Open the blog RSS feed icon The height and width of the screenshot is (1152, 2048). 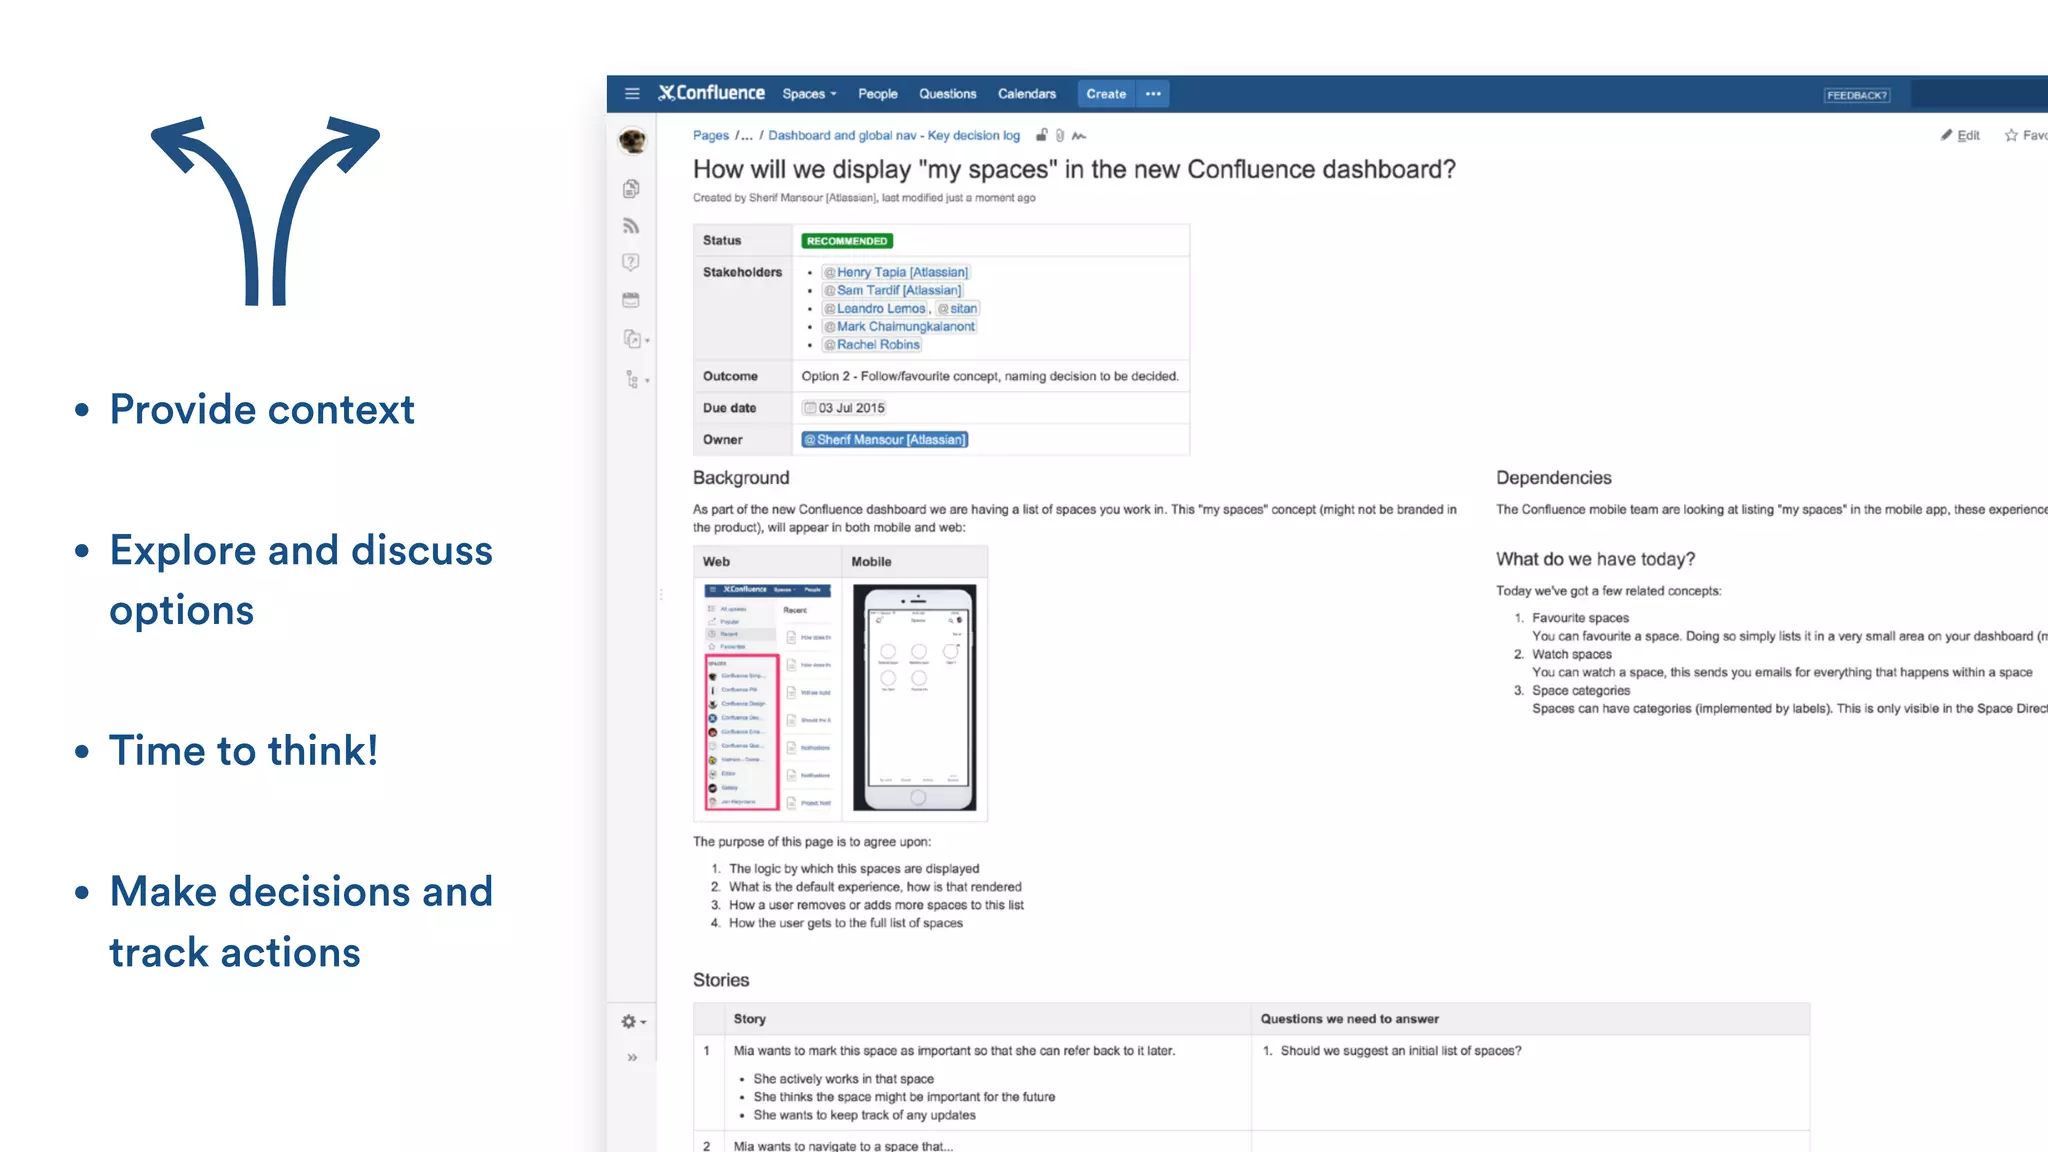631,226
